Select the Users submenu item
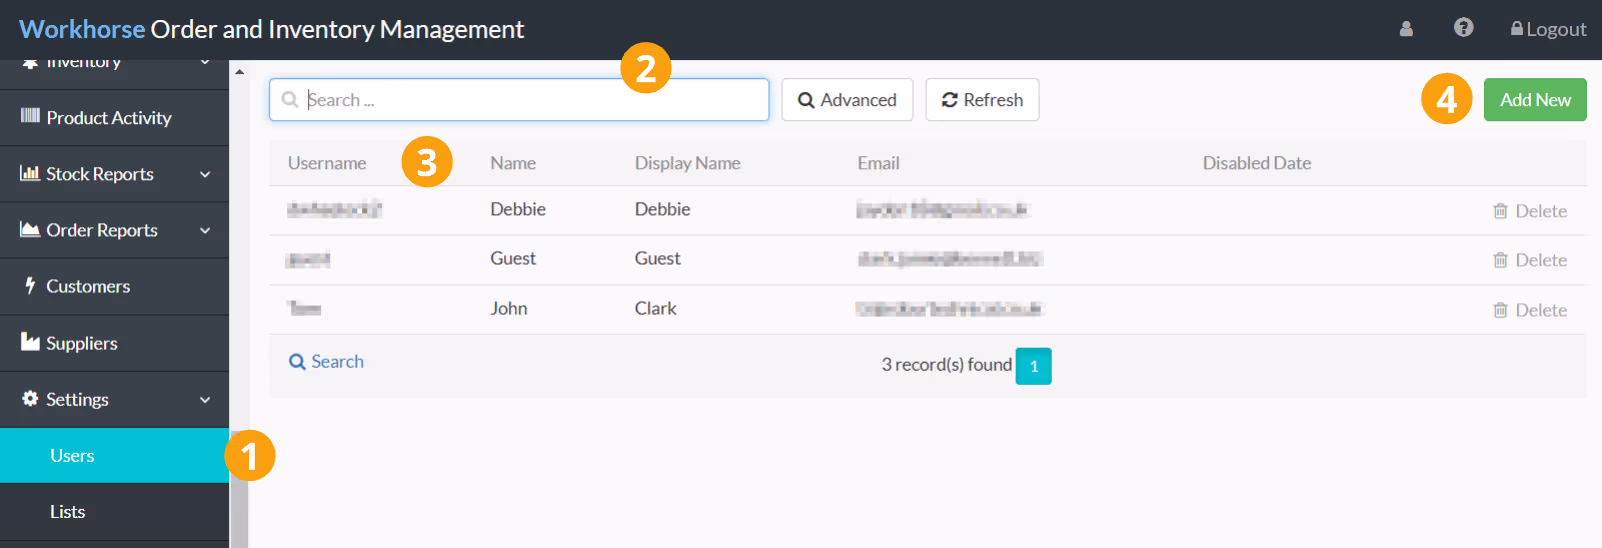Screen dimensions: 1602x548 114,456
